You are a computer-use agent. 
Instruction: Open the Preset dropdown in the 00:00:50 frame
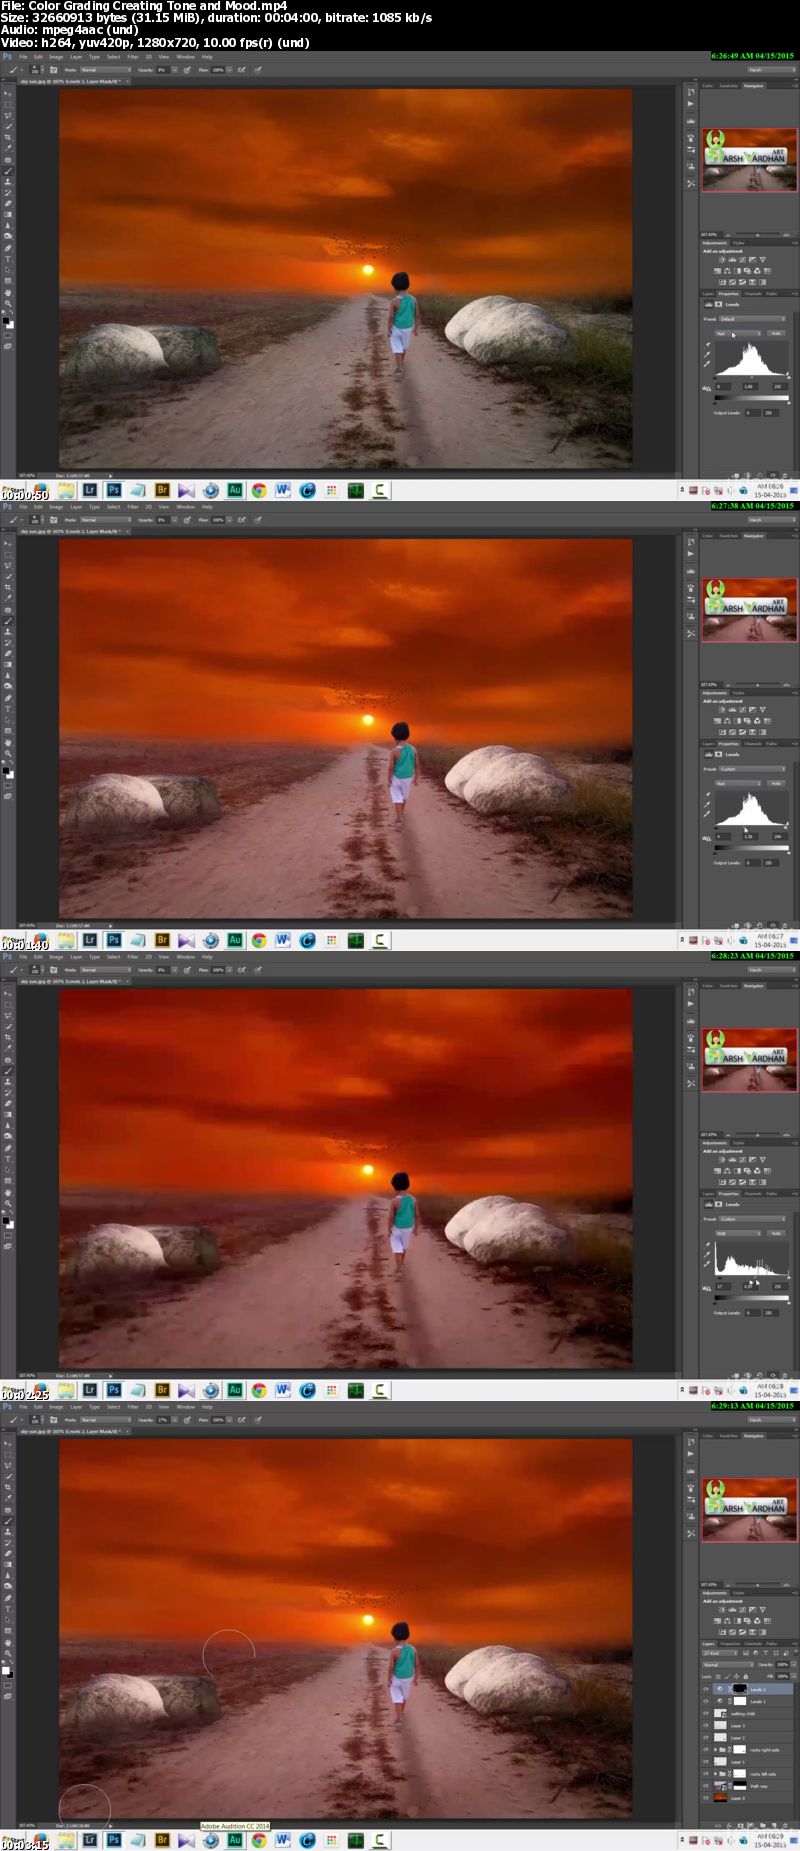[752, 319]
